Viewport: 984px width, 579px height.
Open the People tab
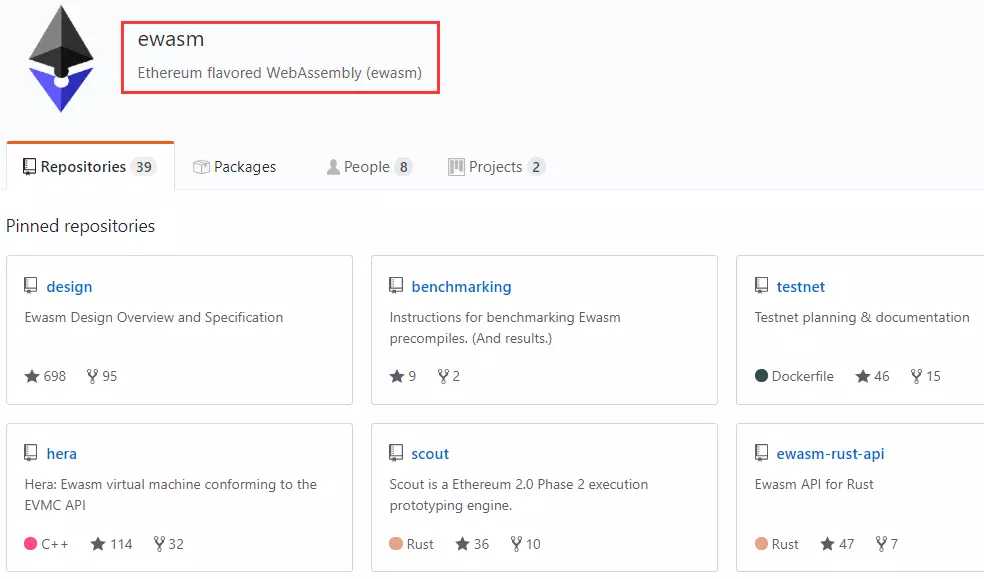pos(369,166)
